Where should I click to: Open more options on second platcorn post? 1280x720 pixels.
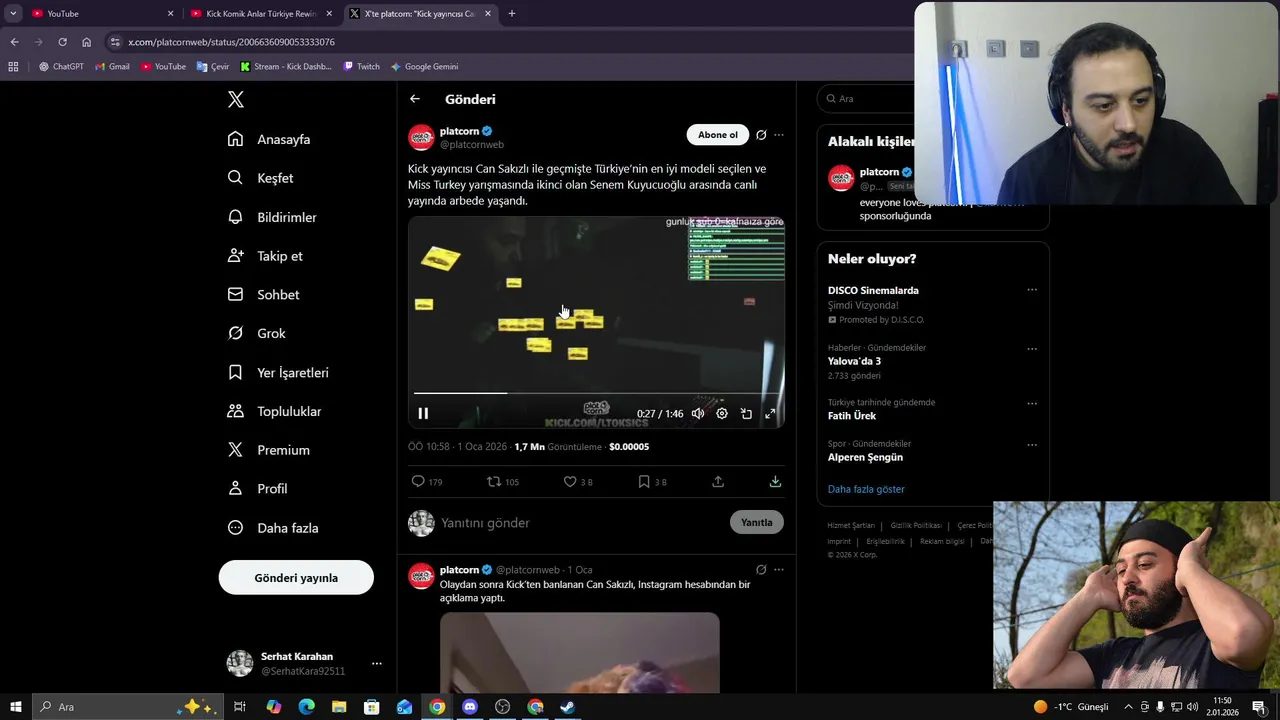tap(779, 569)
